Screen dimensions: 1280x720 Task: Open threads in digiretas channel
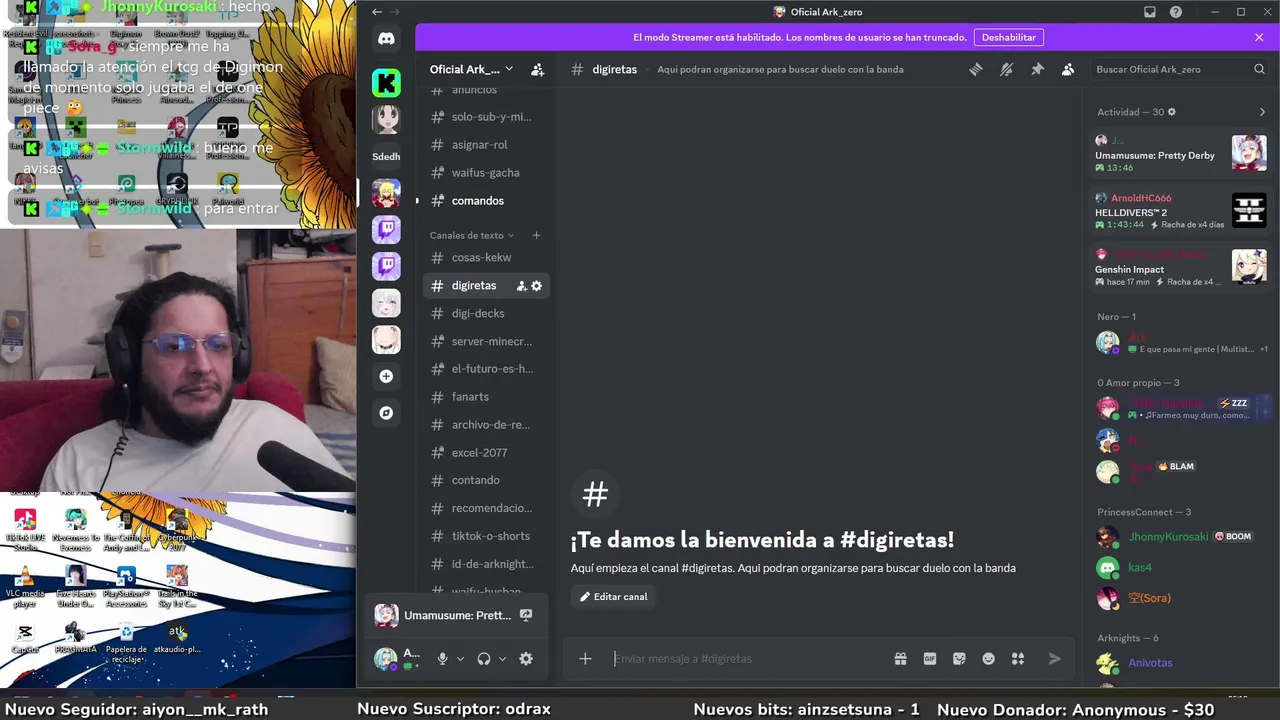(976, 69)
